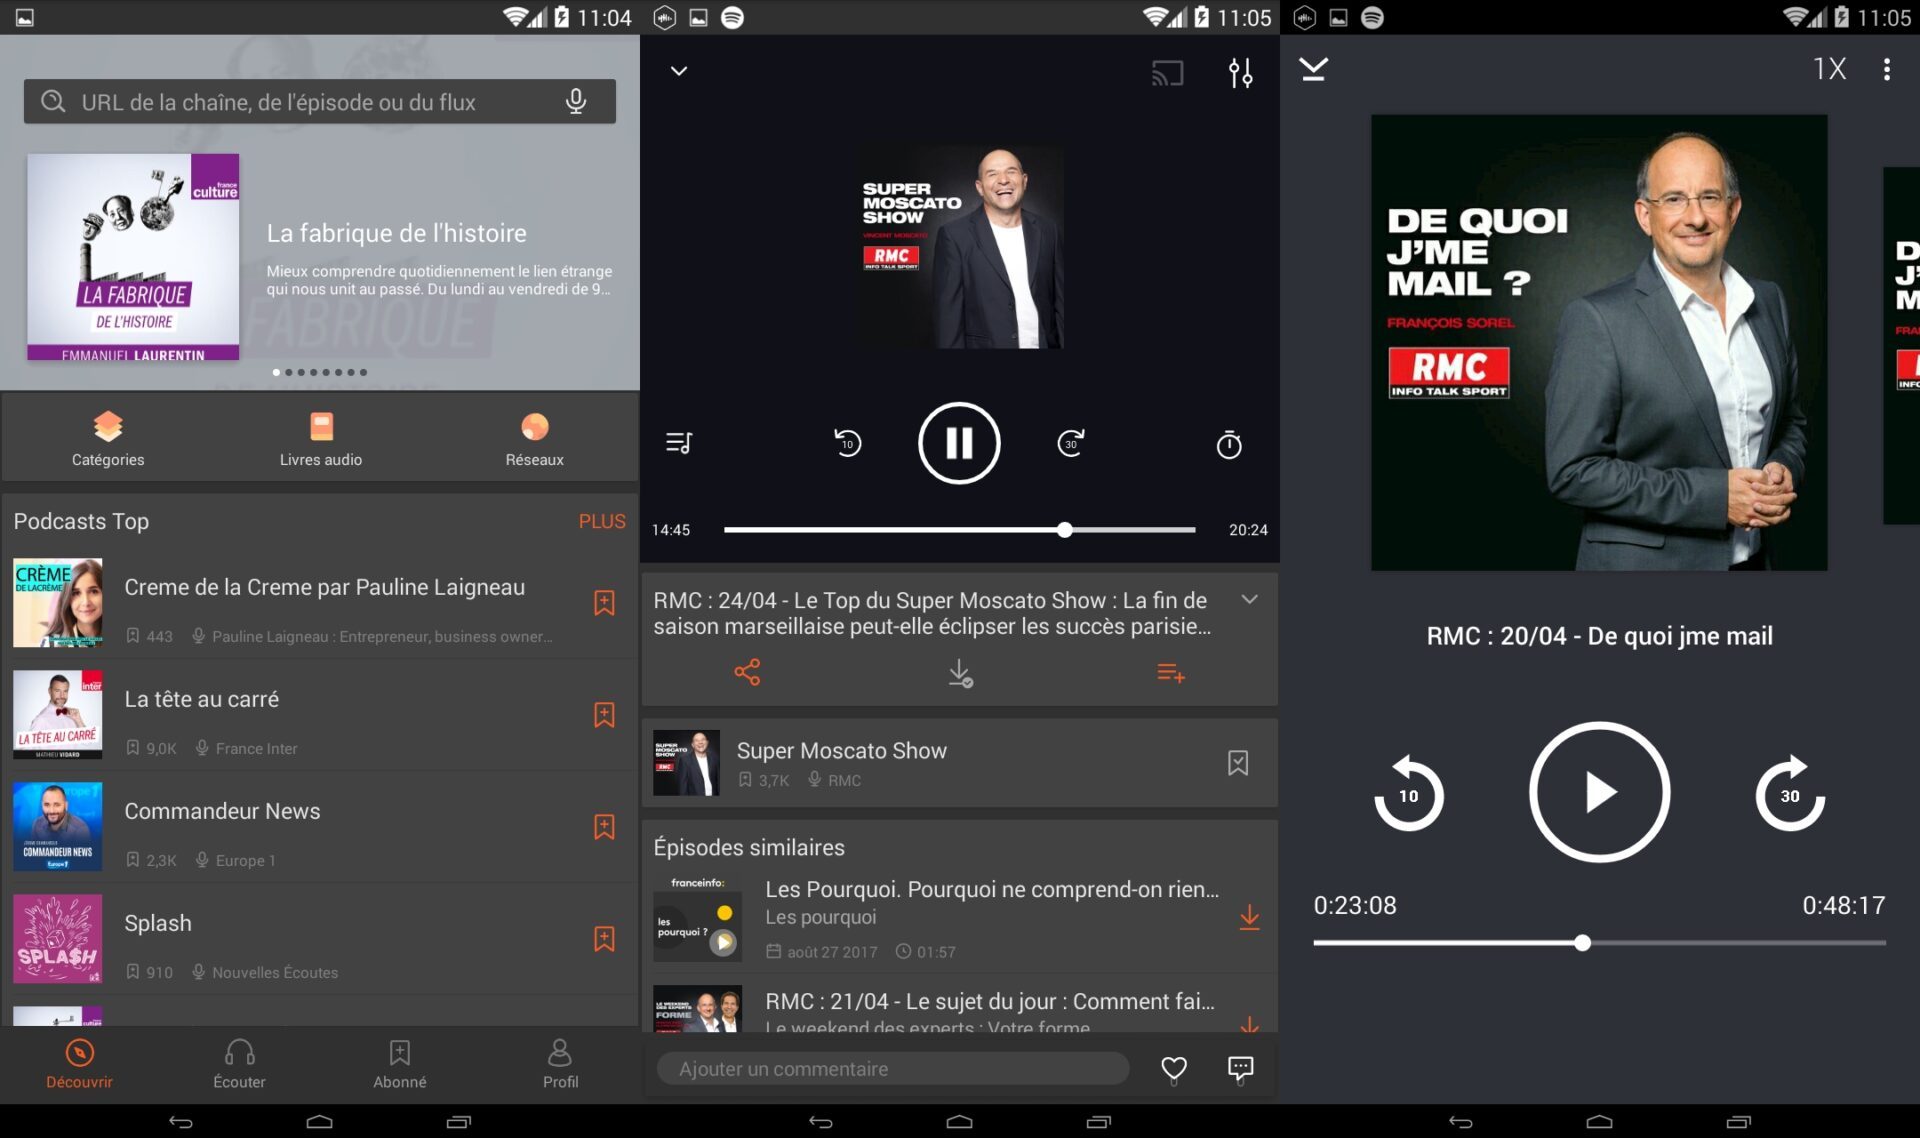
Task: Switch to the Profil tab
Action: click(x=560, y=1064)
